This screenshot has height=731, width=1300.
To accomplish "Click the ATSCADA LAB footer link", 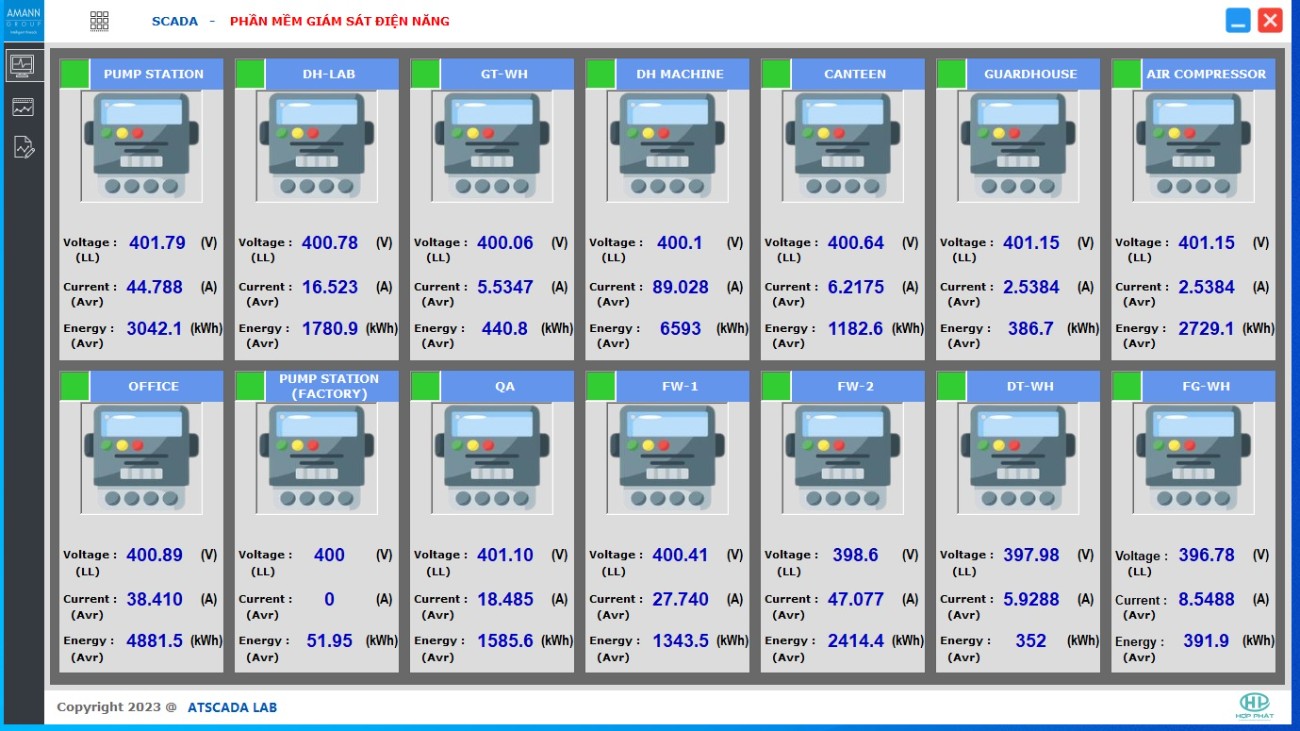I will [x=232, y=707].
